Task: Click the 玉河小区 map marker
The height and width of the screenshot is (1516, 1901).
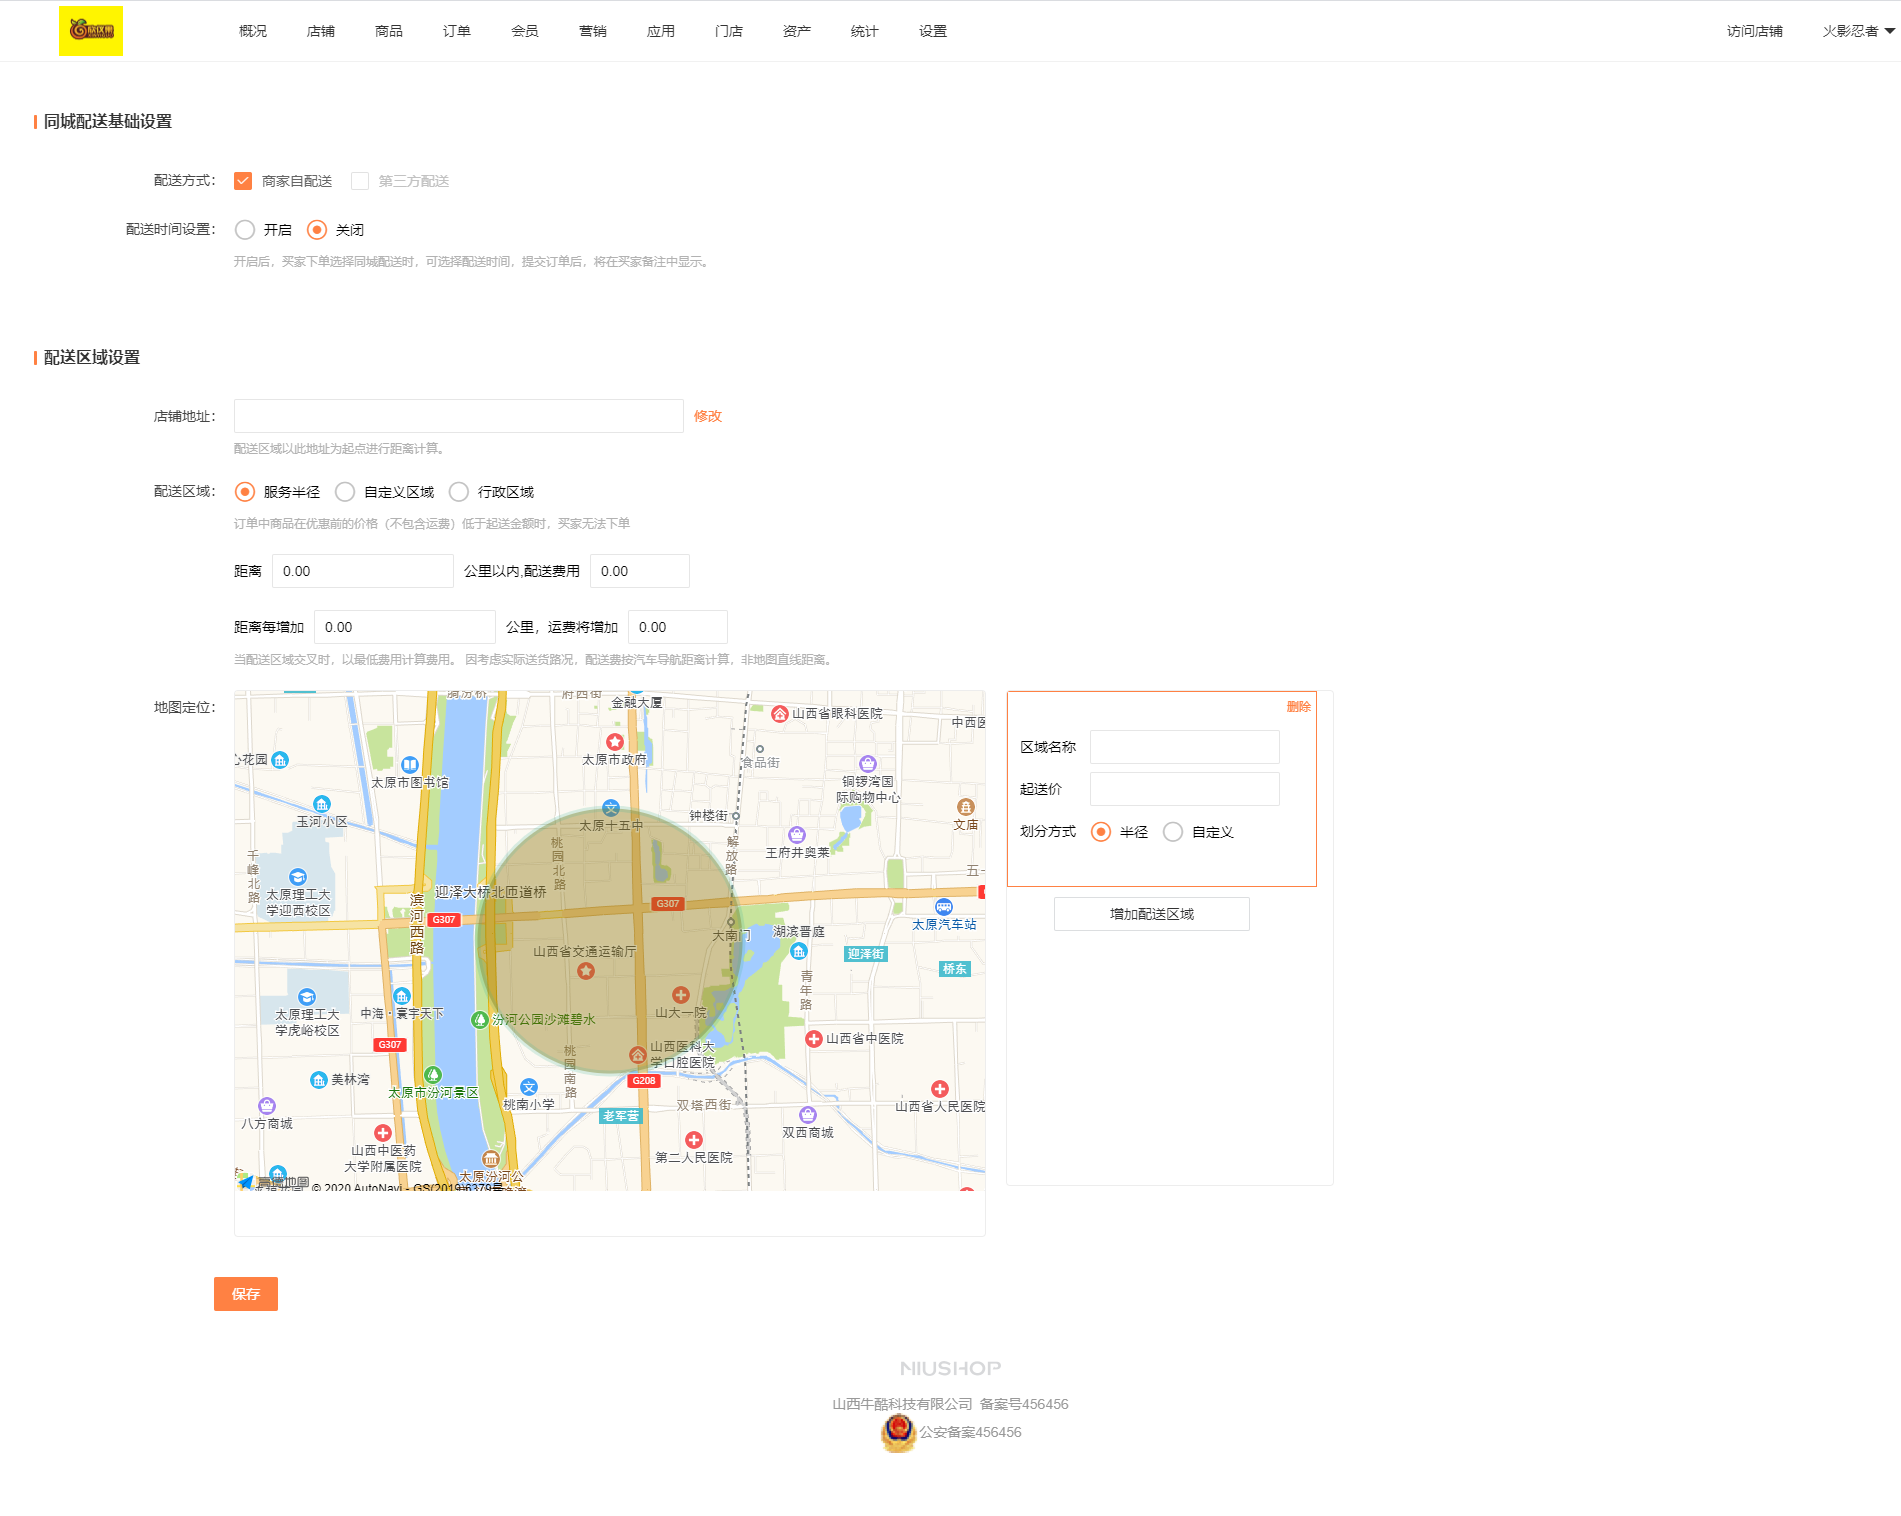Action: (321, 804)
